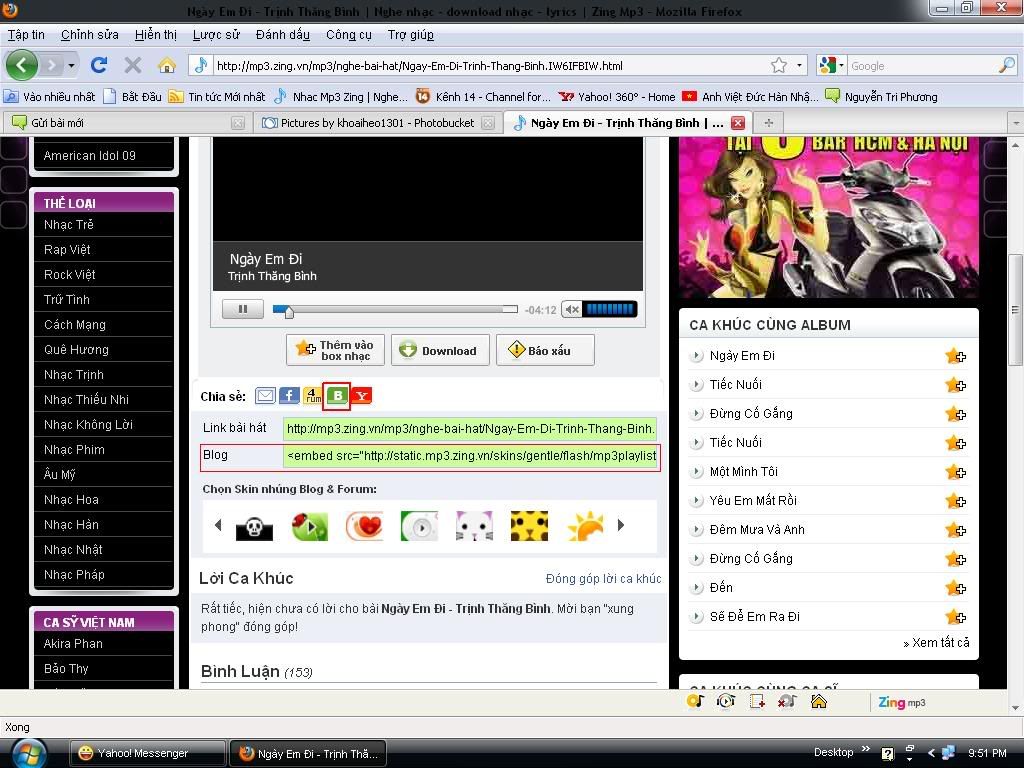The width and height of the screenshot is (1024, 768).
Task: Pick the sun skin thumbnail
Action: point(585,526)
